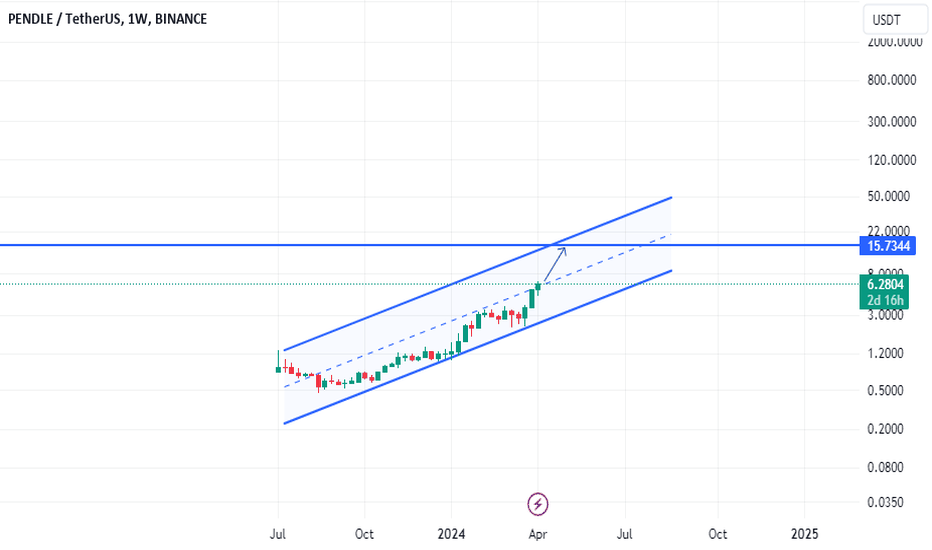This screenshot has width=932, height=550.
Task: Click the Apr time axis label
Action: 537,534
